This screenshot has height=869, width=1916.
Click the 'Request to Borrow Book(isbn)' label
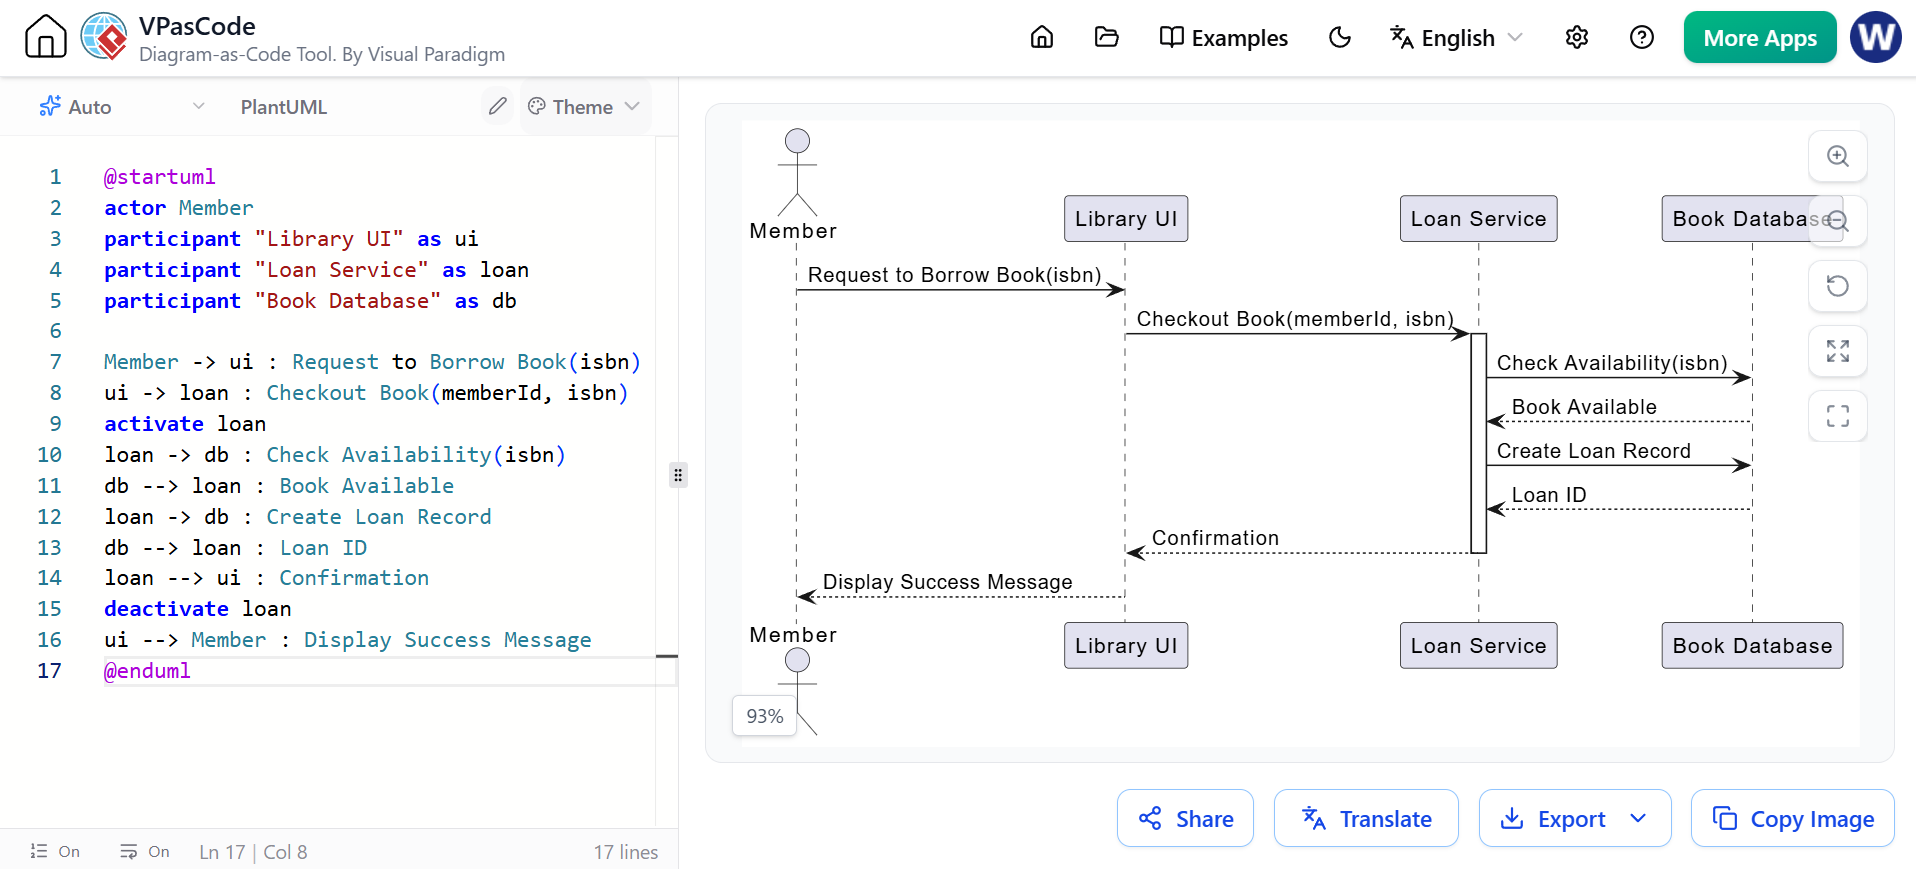[x=954, y=275]
